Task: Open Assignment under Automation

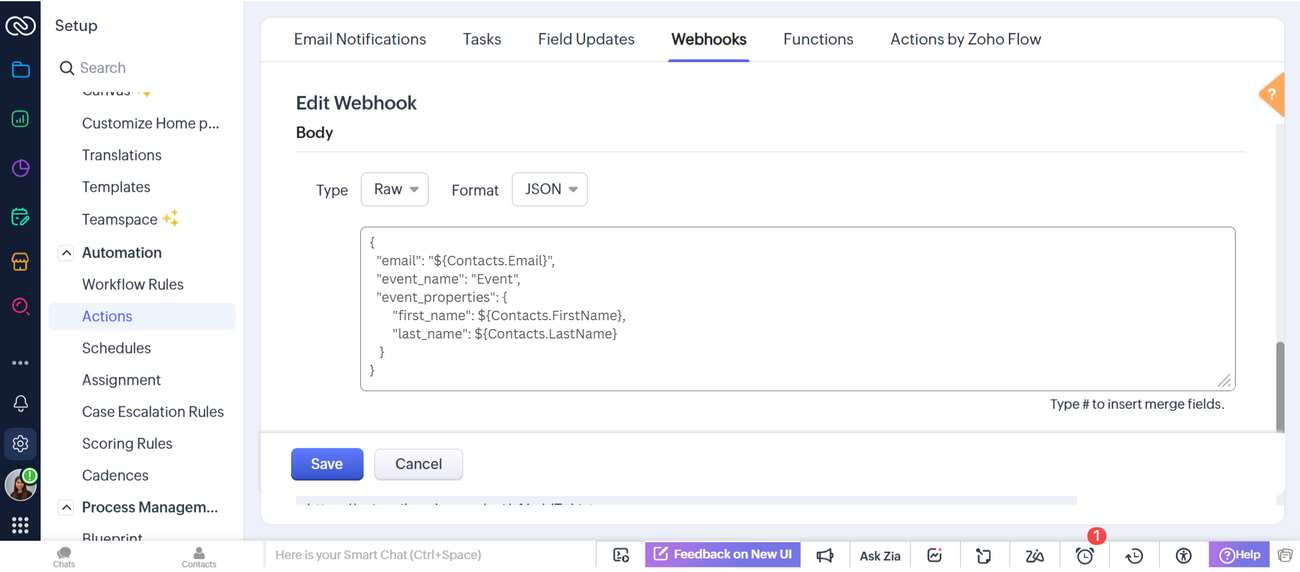Action: (x=121, y=380)
